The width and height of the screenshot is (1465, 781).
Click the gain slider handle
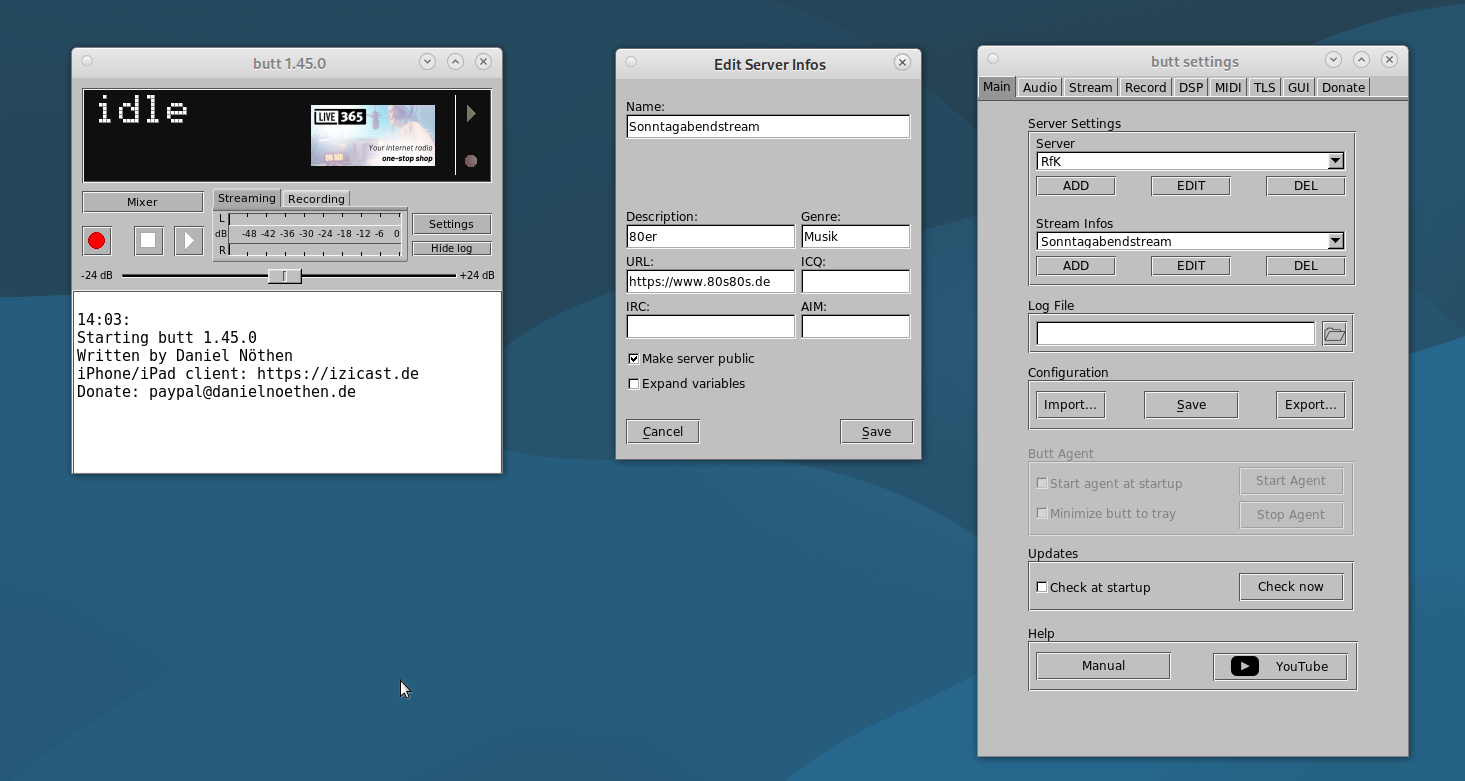click(285, 276)
